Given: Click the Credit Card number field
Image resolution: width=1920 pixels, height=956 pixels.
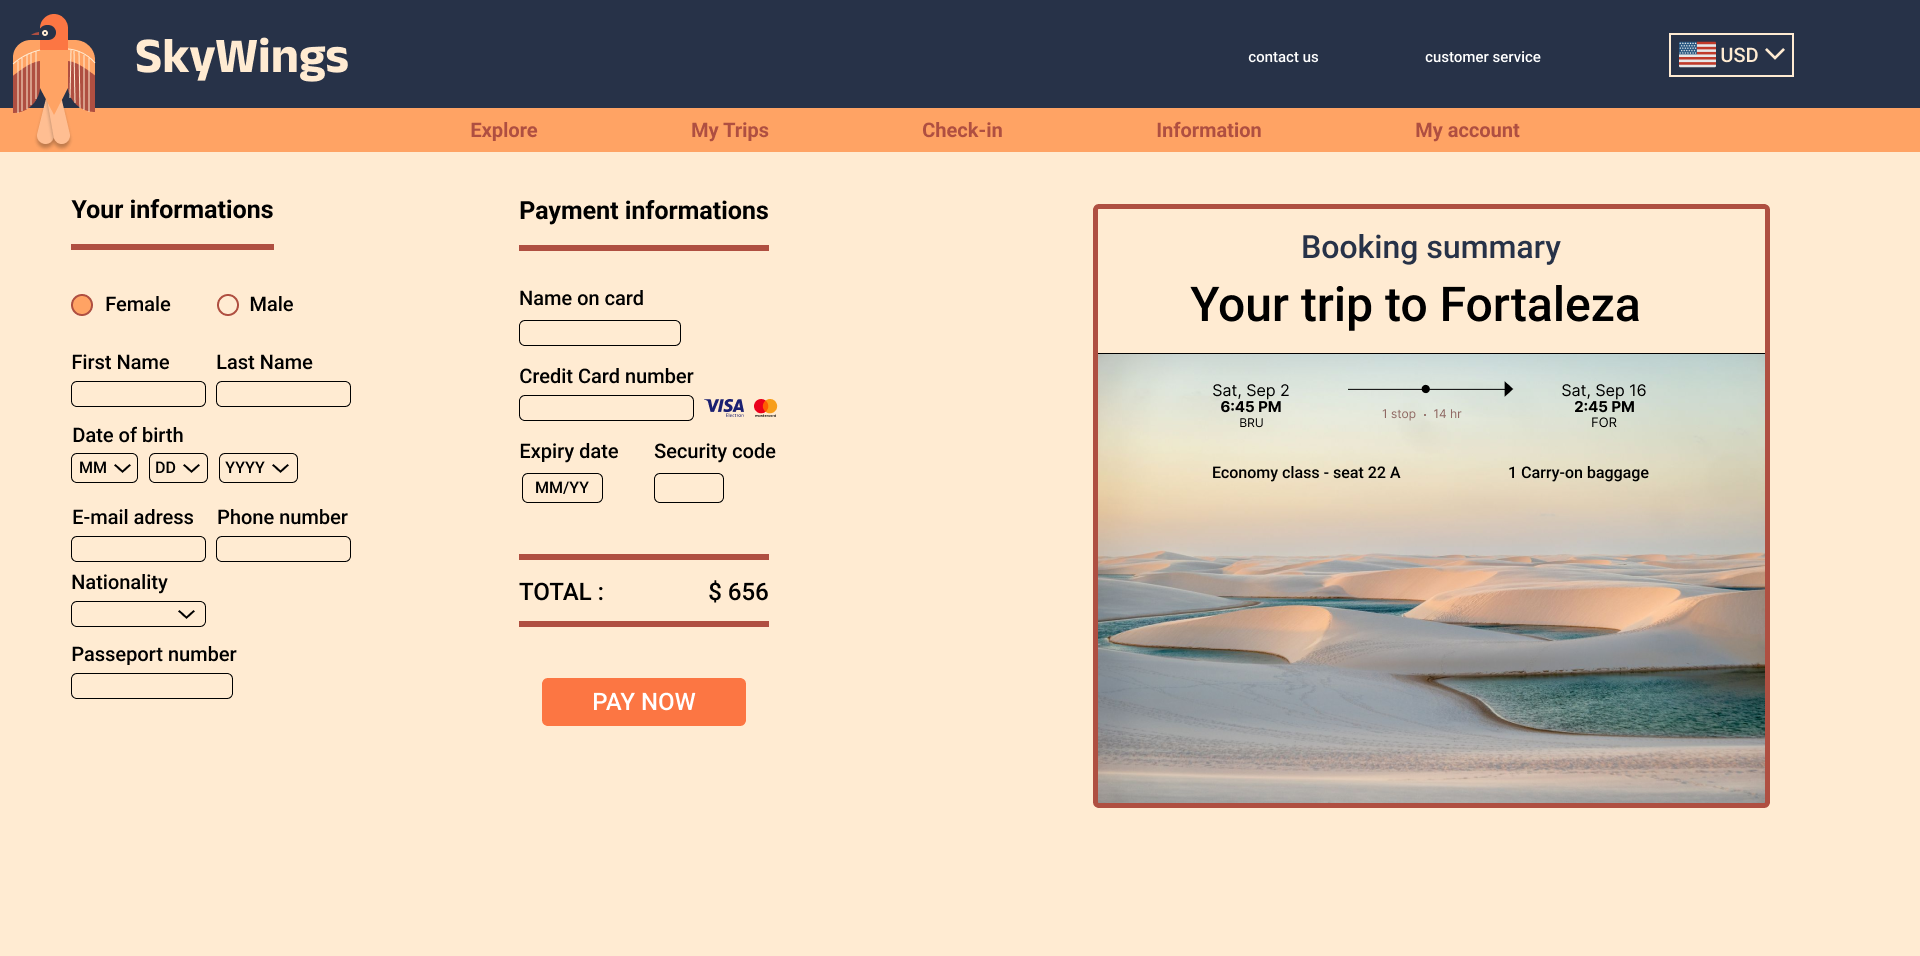Looking at the screenshot, I should 606,408.
